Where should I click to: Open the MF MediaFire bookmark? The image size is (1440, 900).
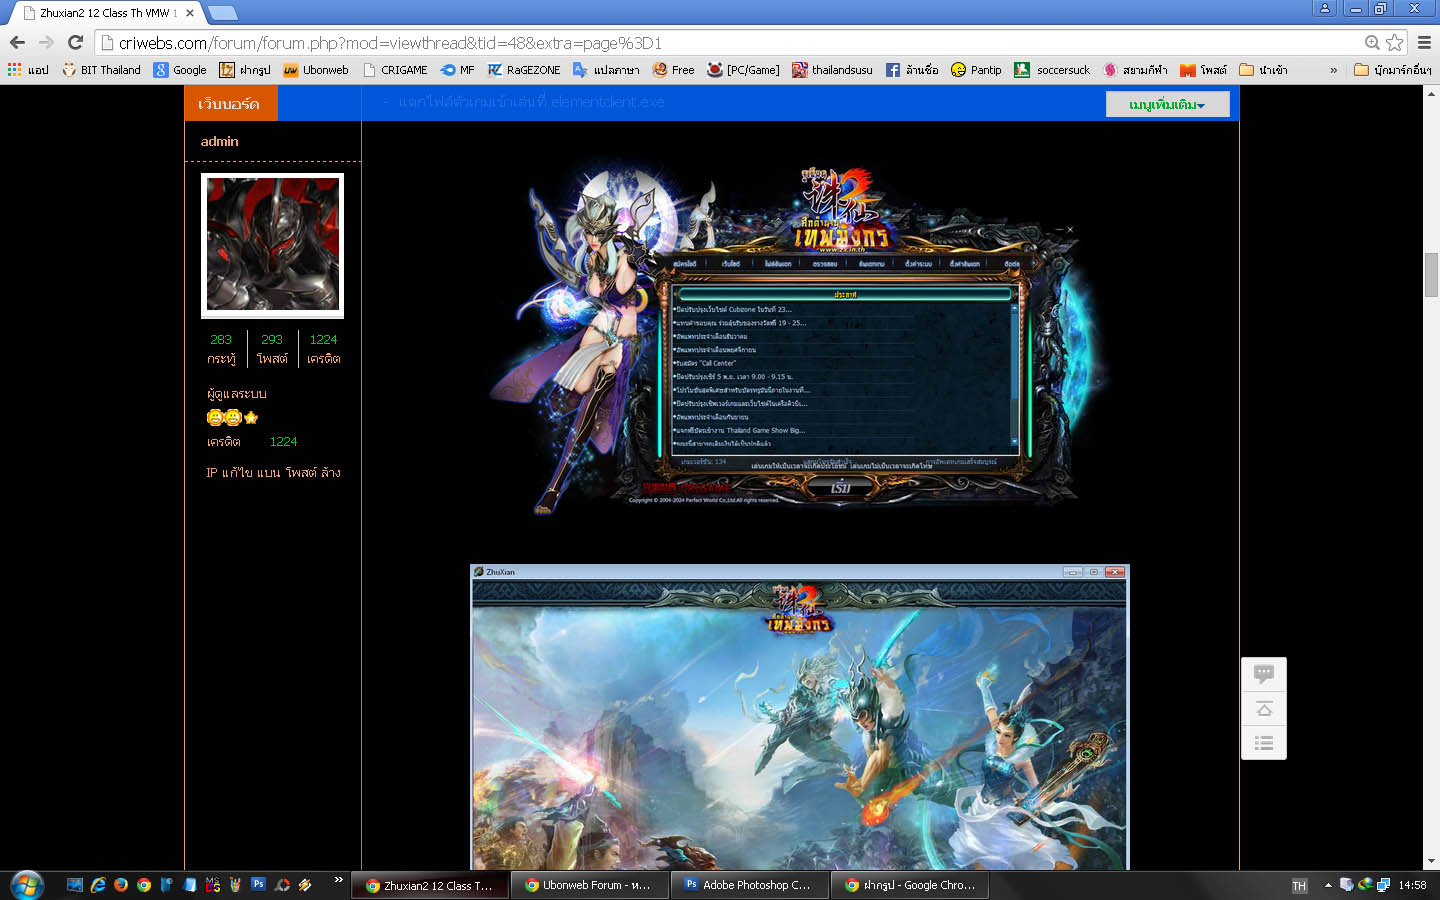(x=457, y=70)
